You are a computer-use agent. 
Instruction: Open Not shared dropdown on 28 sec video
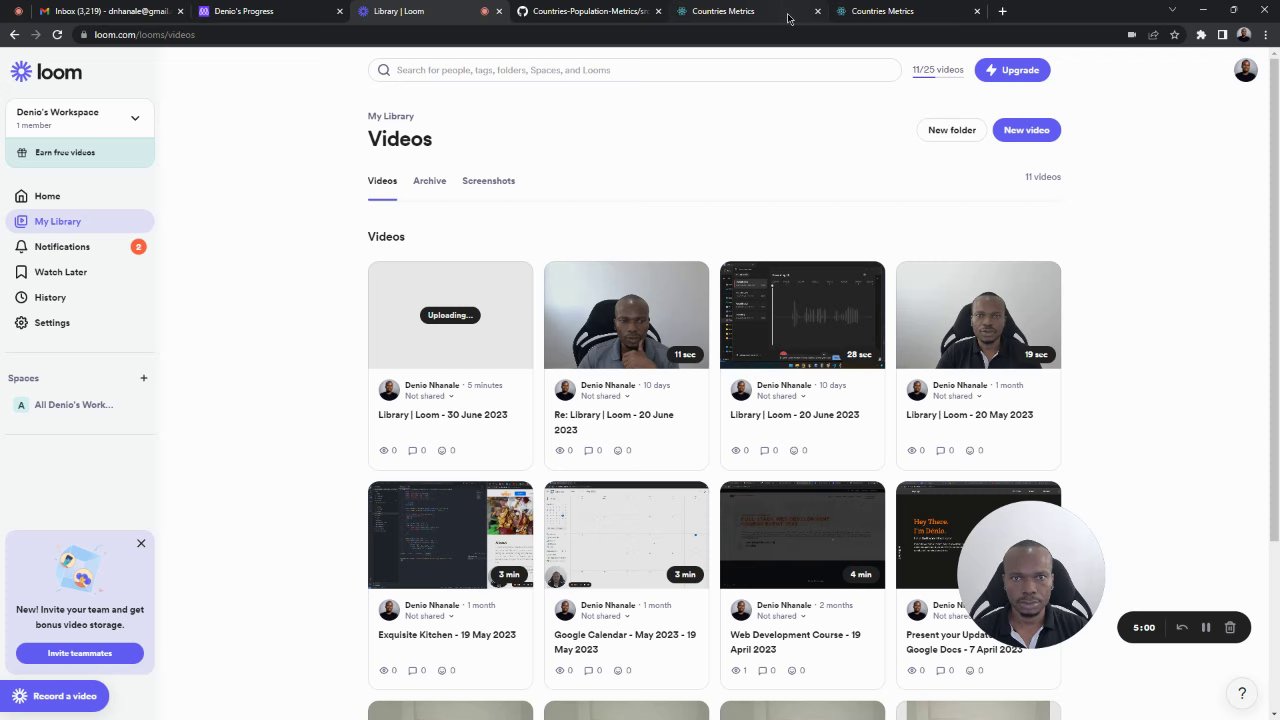click(781, 396)
